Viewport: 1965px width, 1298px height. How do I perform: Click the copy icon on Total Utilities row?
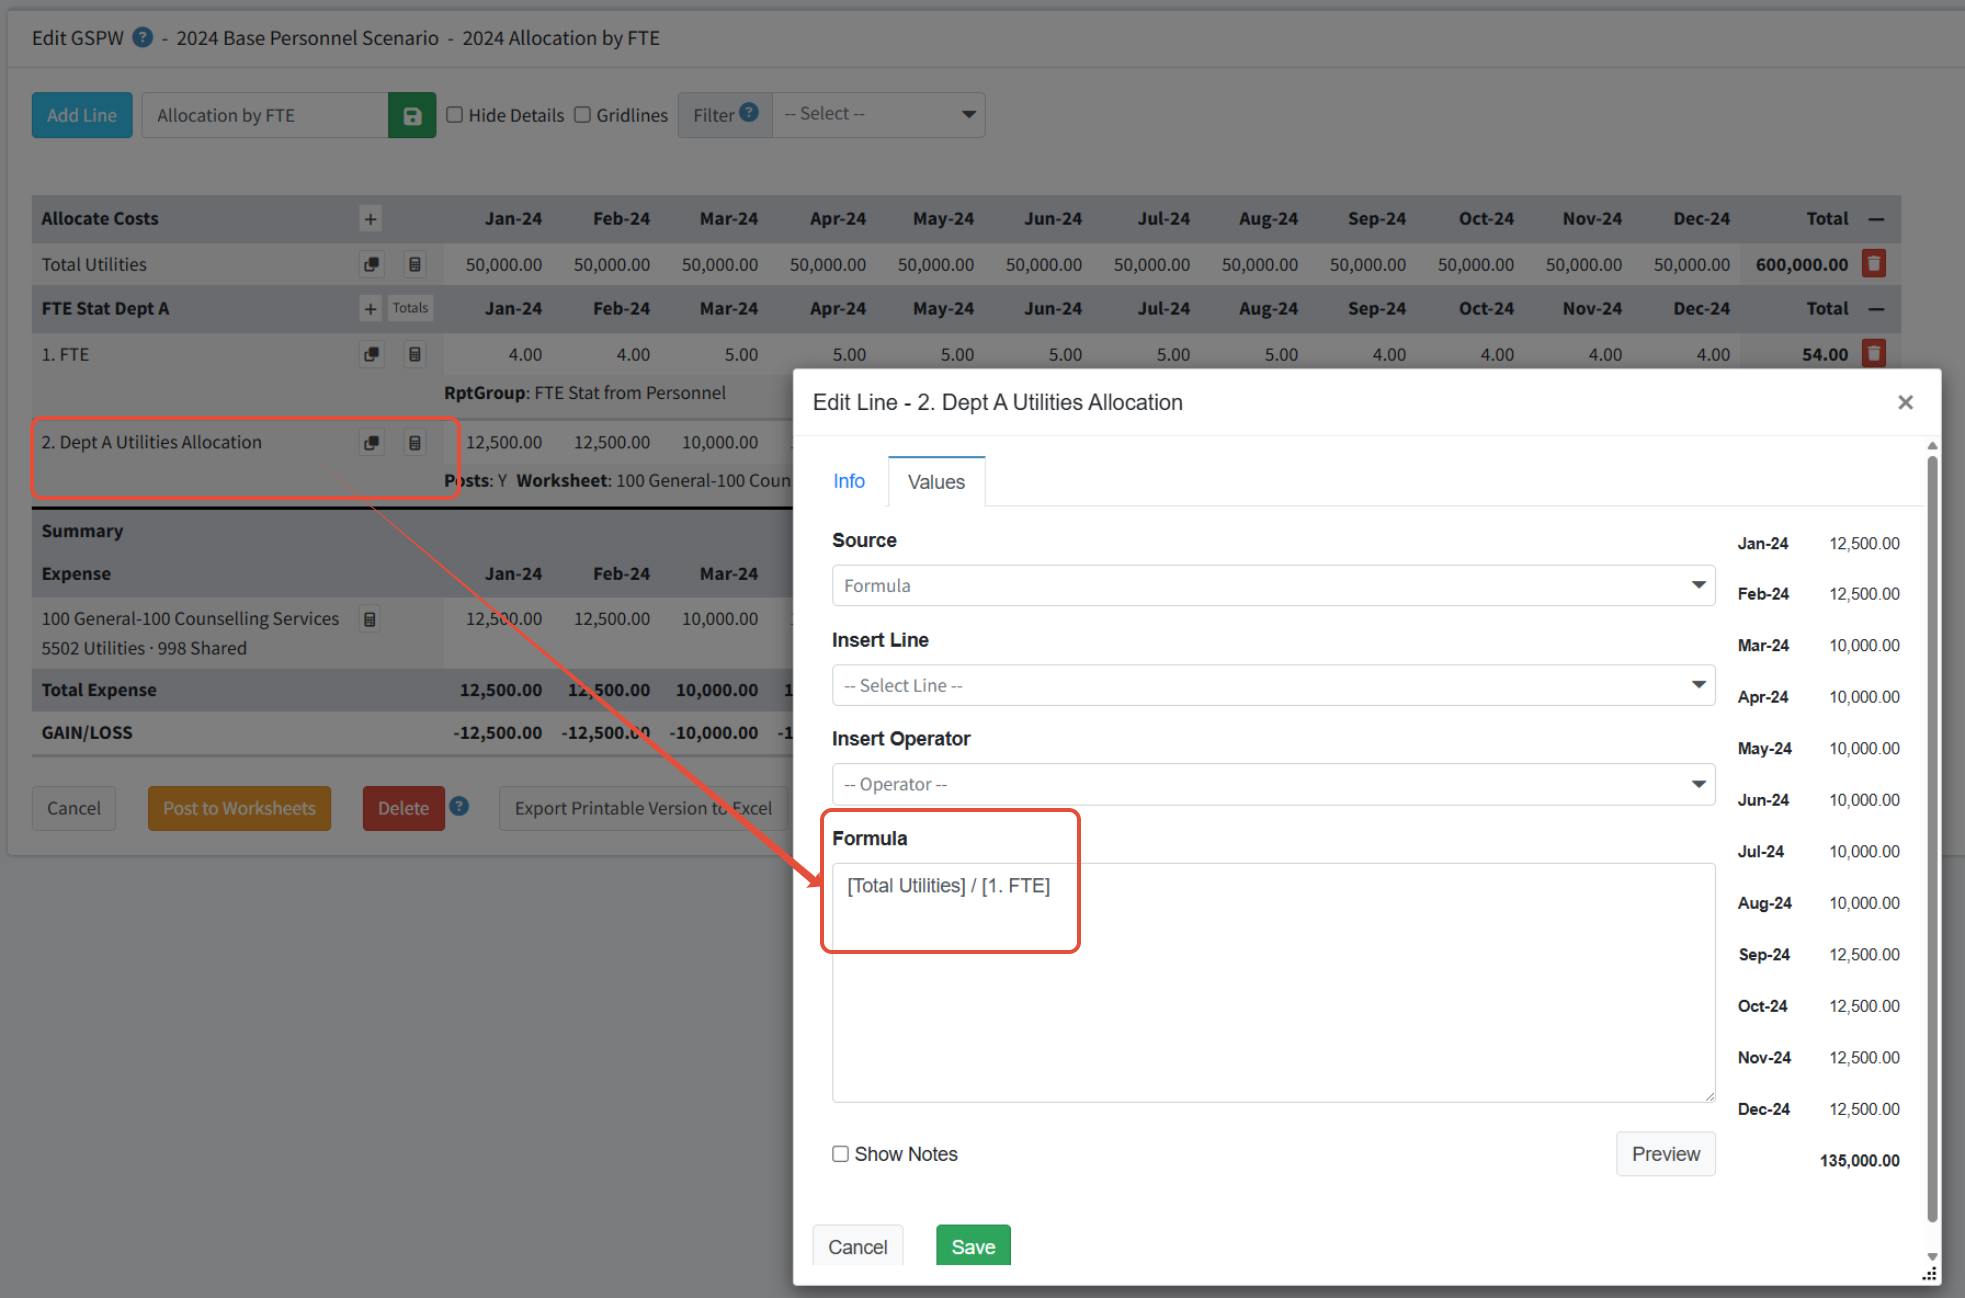point(371,265)
